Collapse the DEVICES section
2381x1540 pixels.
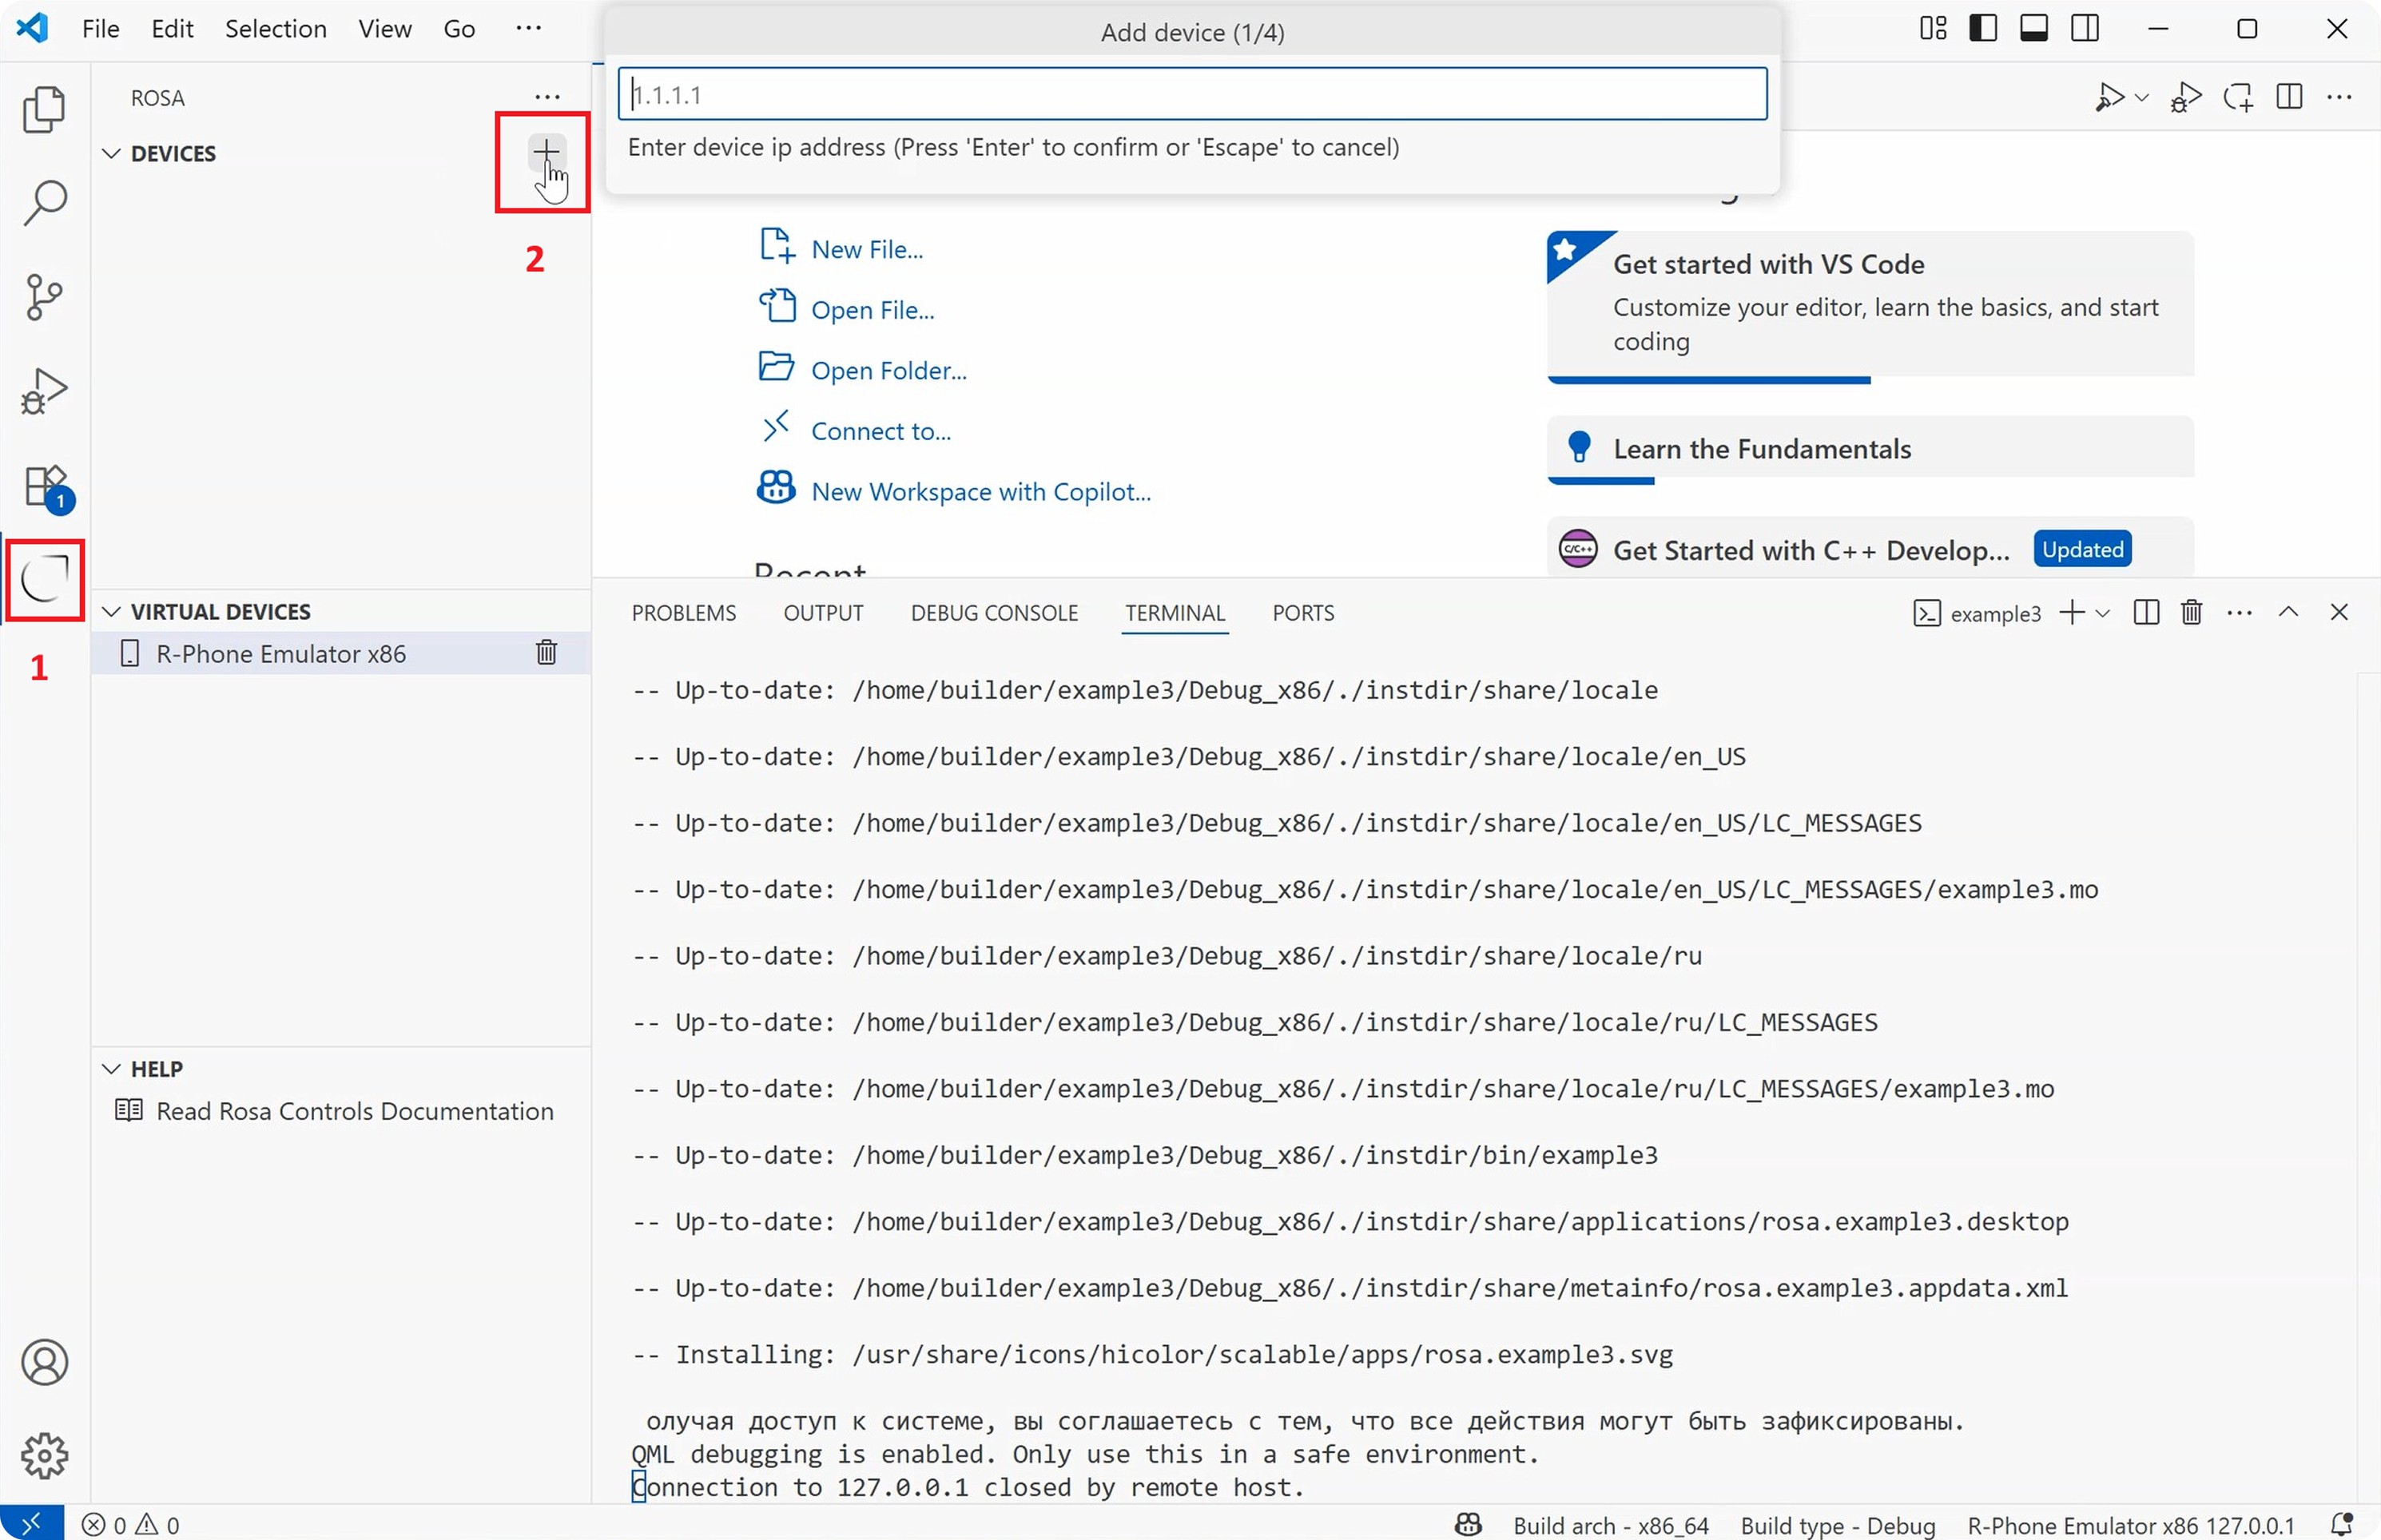111,153
